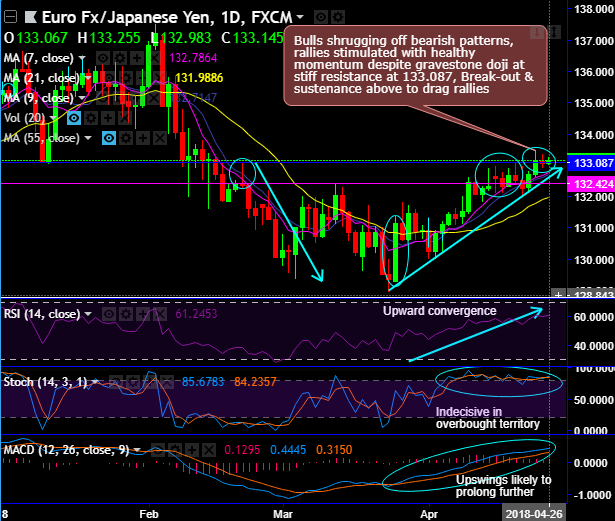This screenshot has height=521, width=615.
Task: Open chart settings gear beside FXCM title
Action: pyautogui.click(x=338, y=17)
